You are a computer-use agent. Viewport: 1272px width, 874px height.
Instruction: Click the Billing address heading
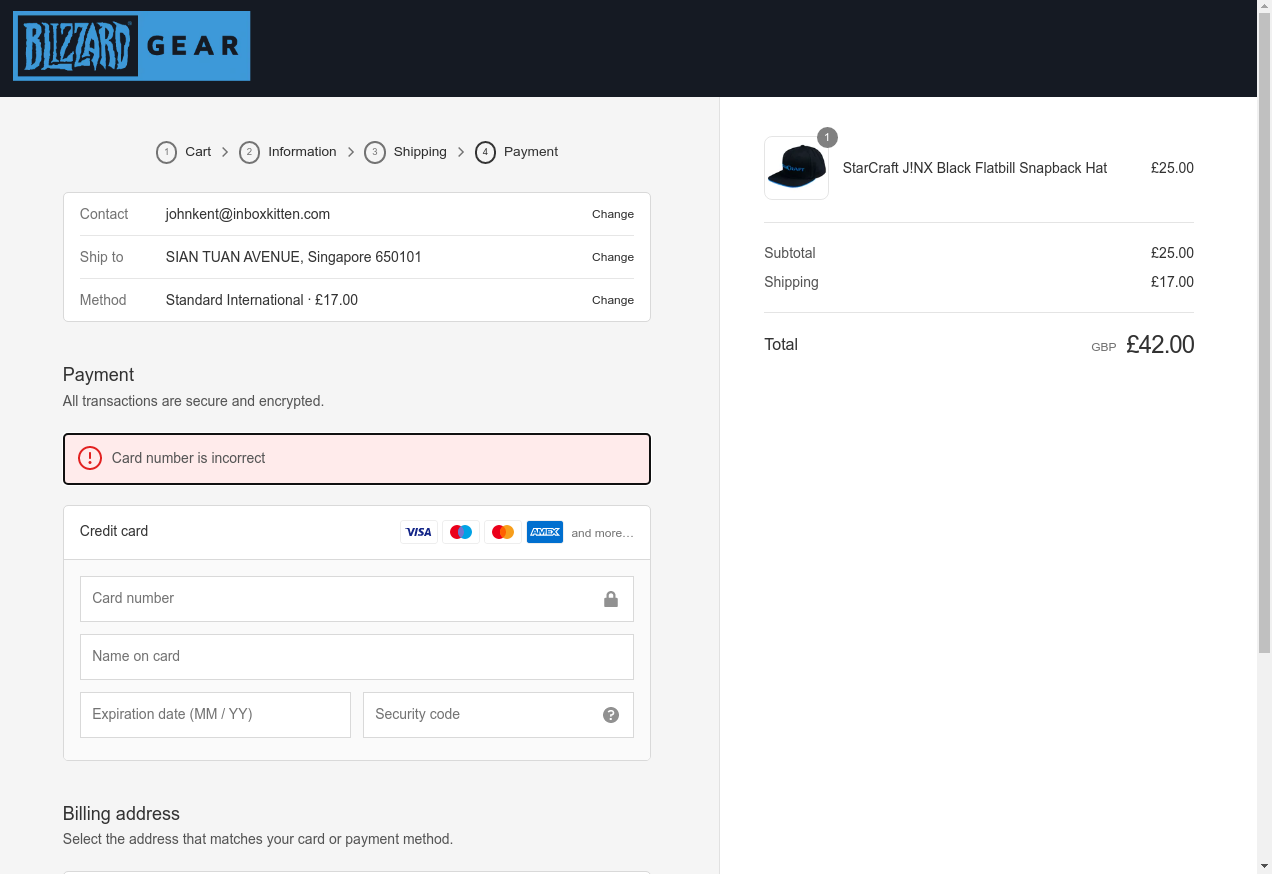click(x=121, y=814)
